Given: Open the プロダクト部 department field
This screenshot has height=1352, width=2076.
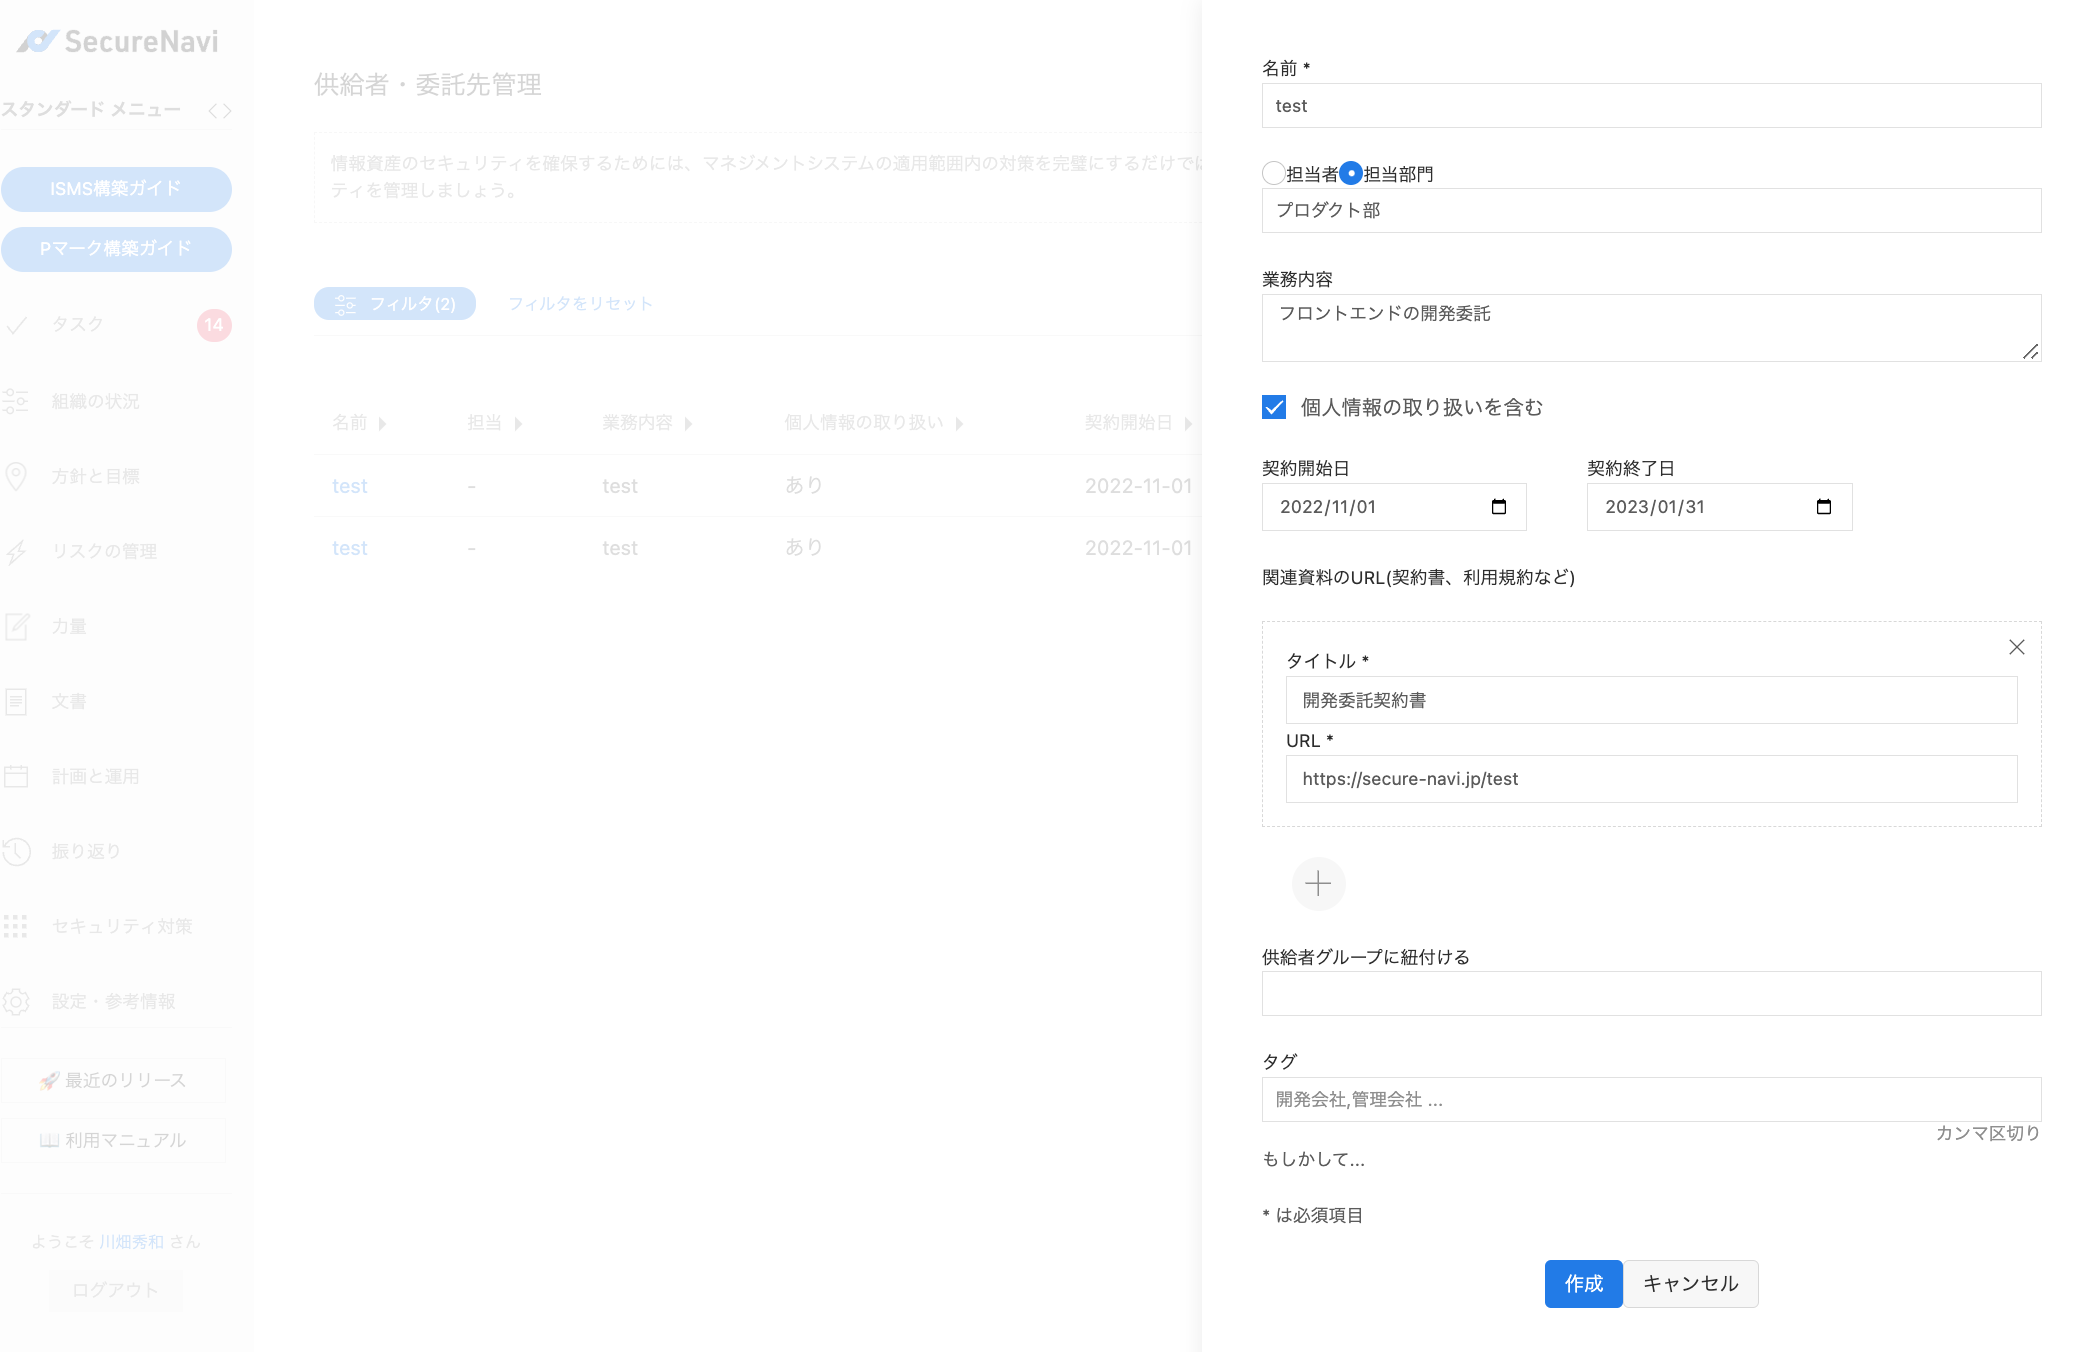Looking at the screenshot, I should tap(1651, 211).
